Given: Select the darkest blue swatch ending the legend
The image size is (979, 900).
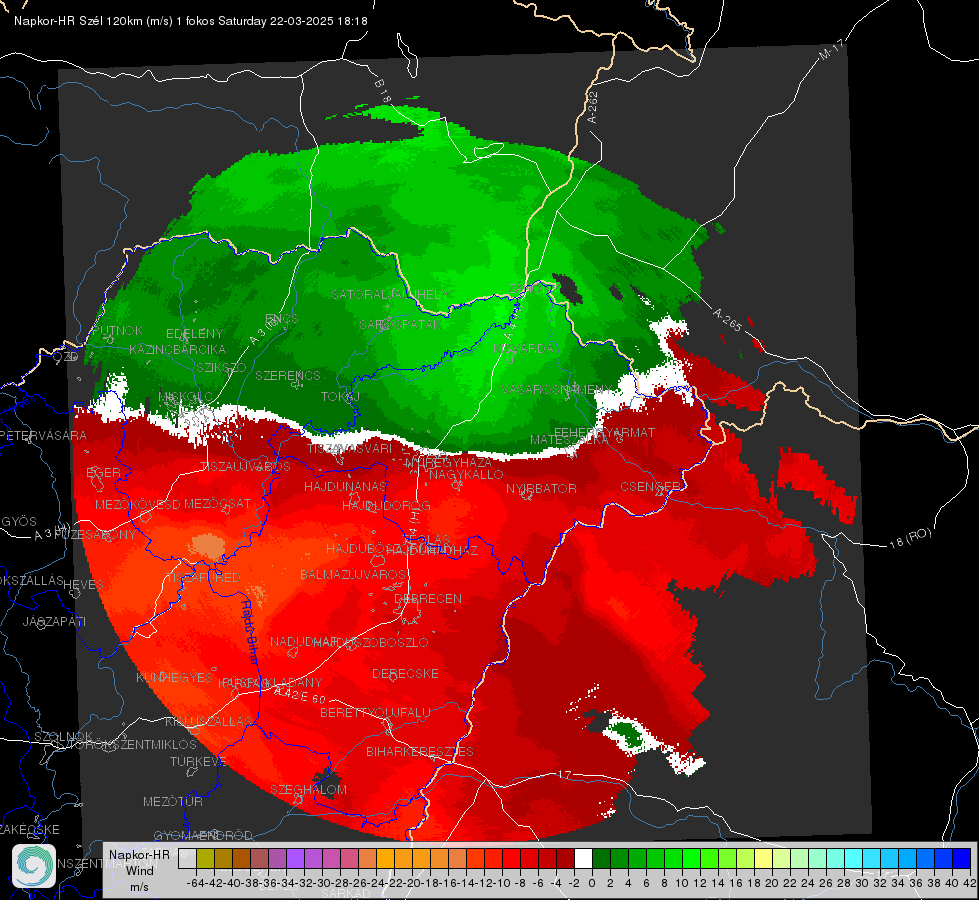Looking at the screenshot, I should pos(962,858).
